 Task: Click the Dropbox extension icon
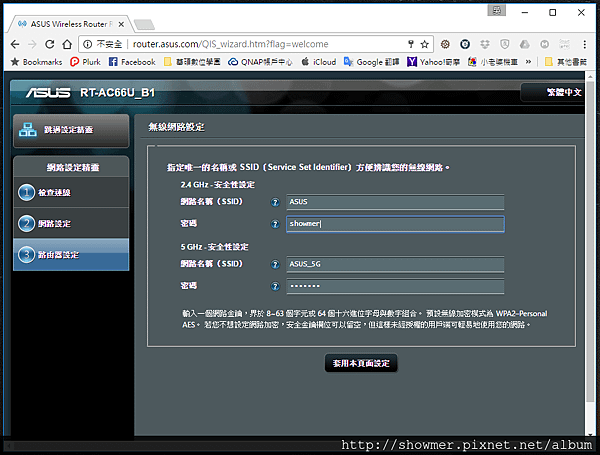[485, 44]
